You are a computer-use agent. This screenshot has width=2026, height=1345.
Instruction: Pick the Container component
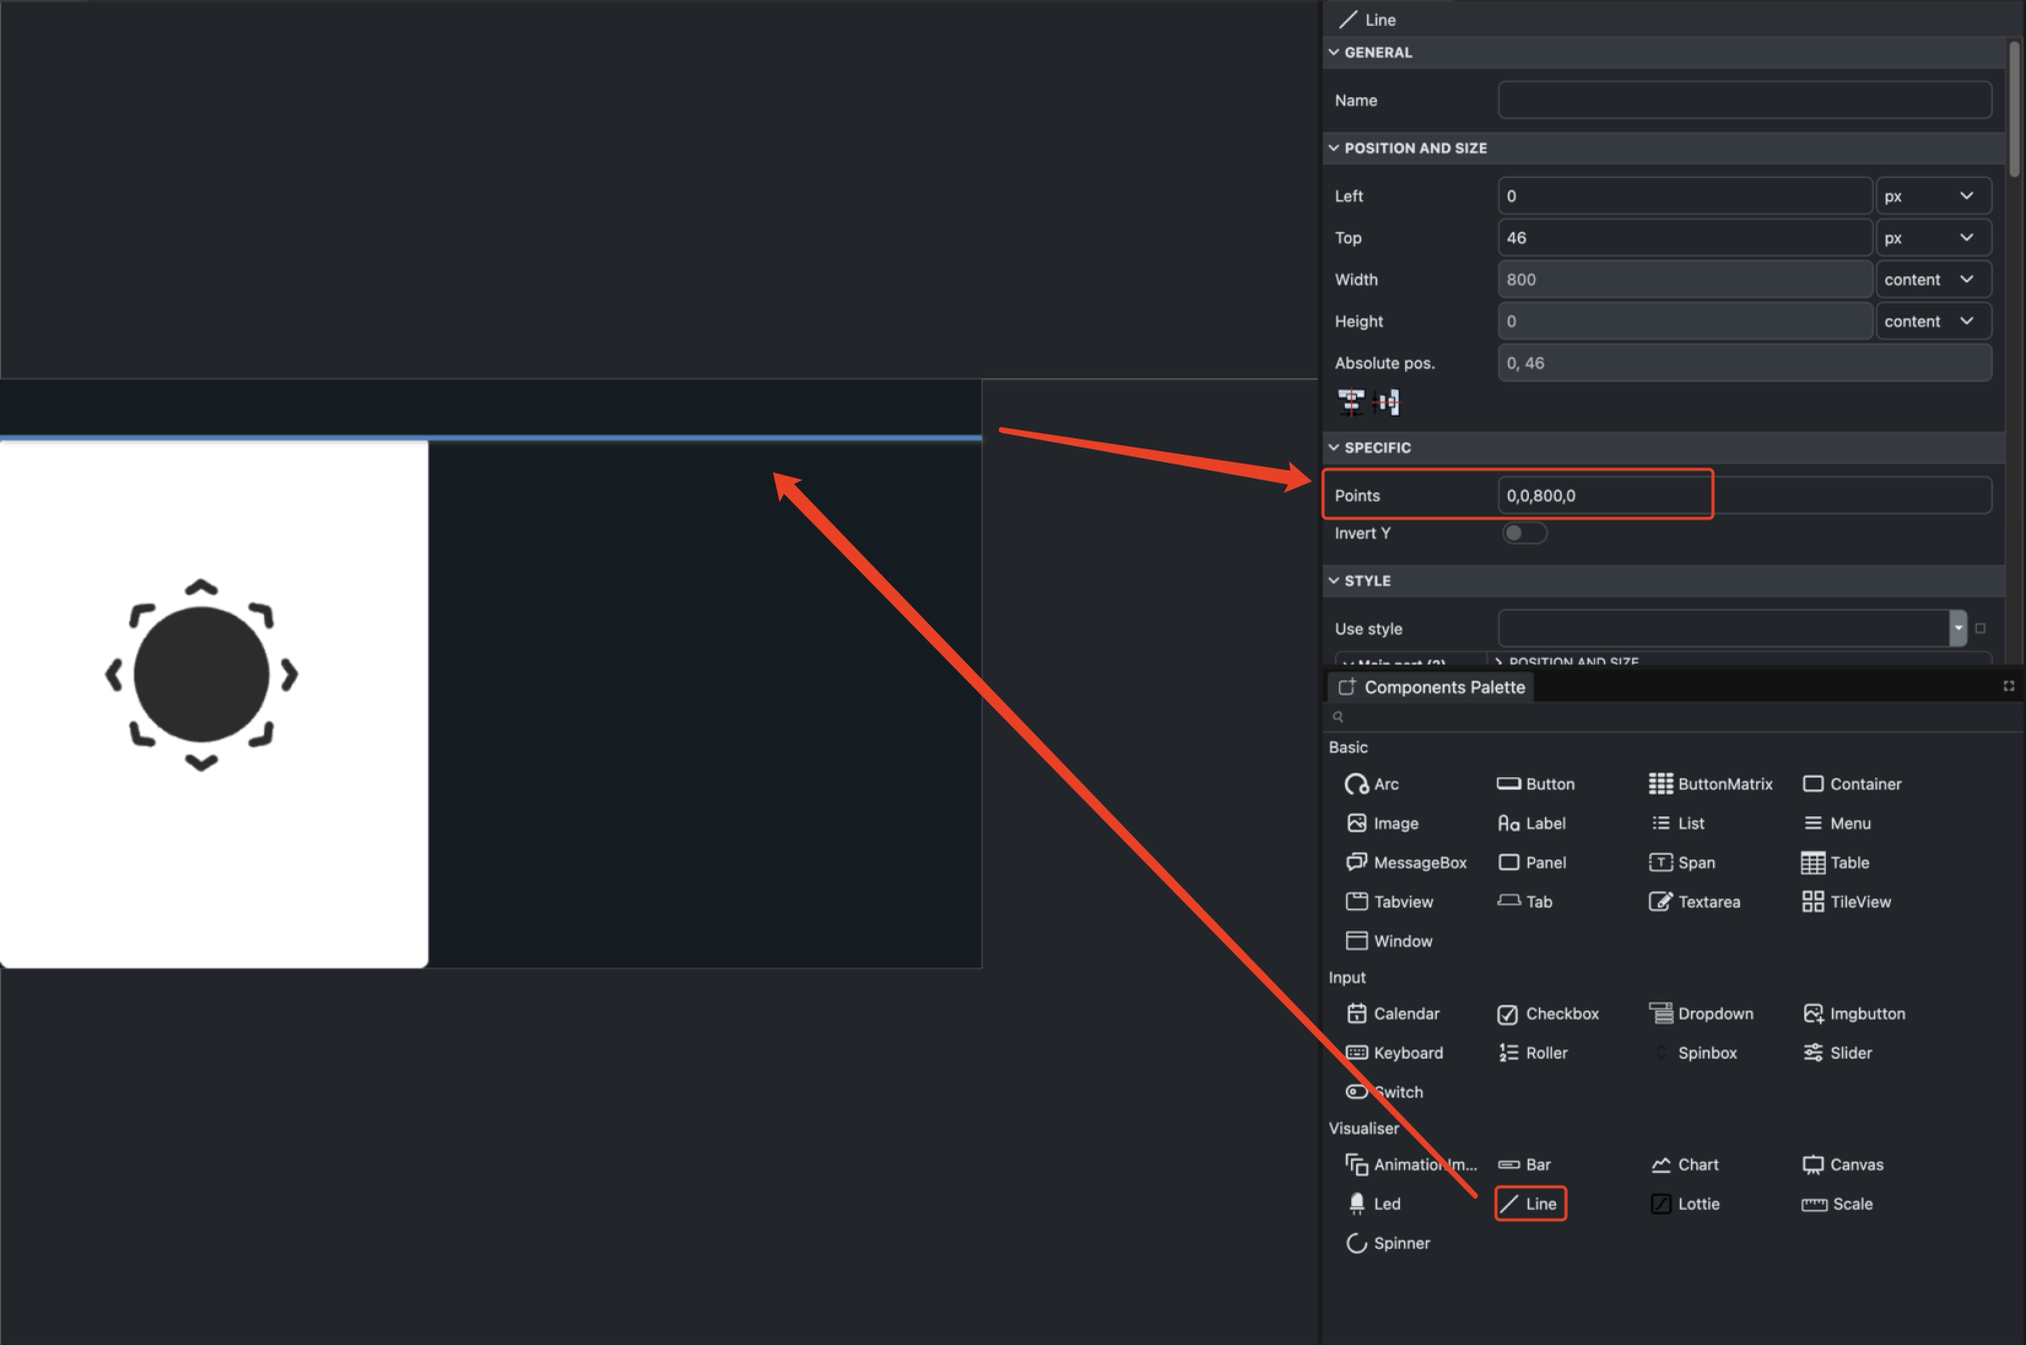1851,784
